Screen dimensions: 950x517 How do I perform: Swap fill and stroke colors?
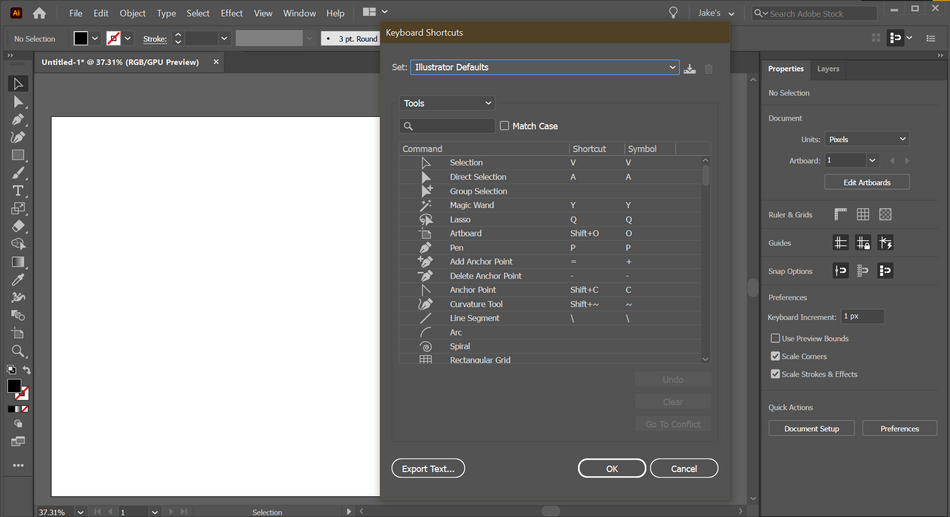(x=27, y=370)
